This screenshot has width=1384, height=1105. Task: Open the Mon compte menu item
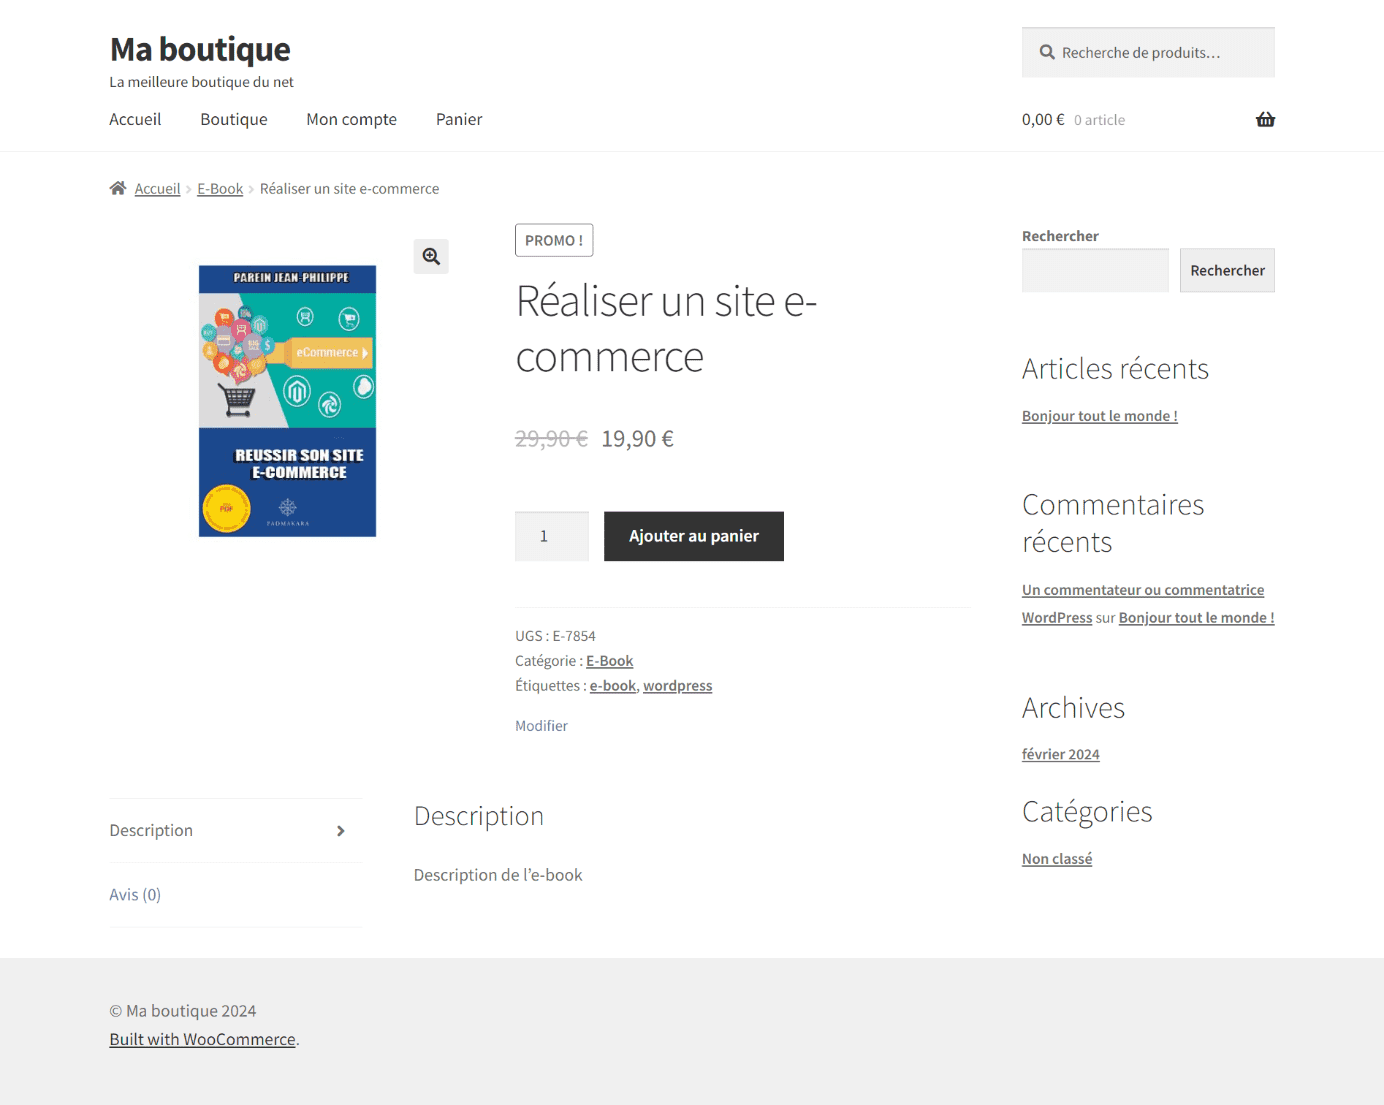[x=351, y=119]
